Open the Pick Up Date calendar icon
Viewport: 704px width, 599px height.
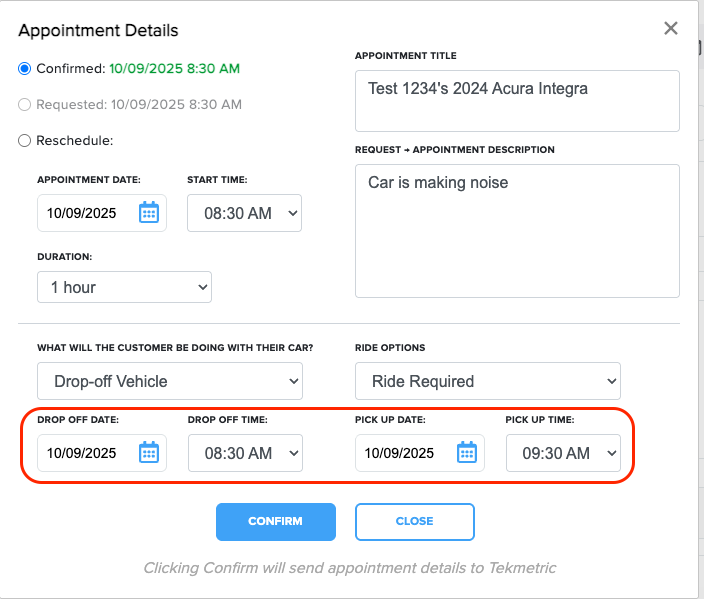point(466,452)
